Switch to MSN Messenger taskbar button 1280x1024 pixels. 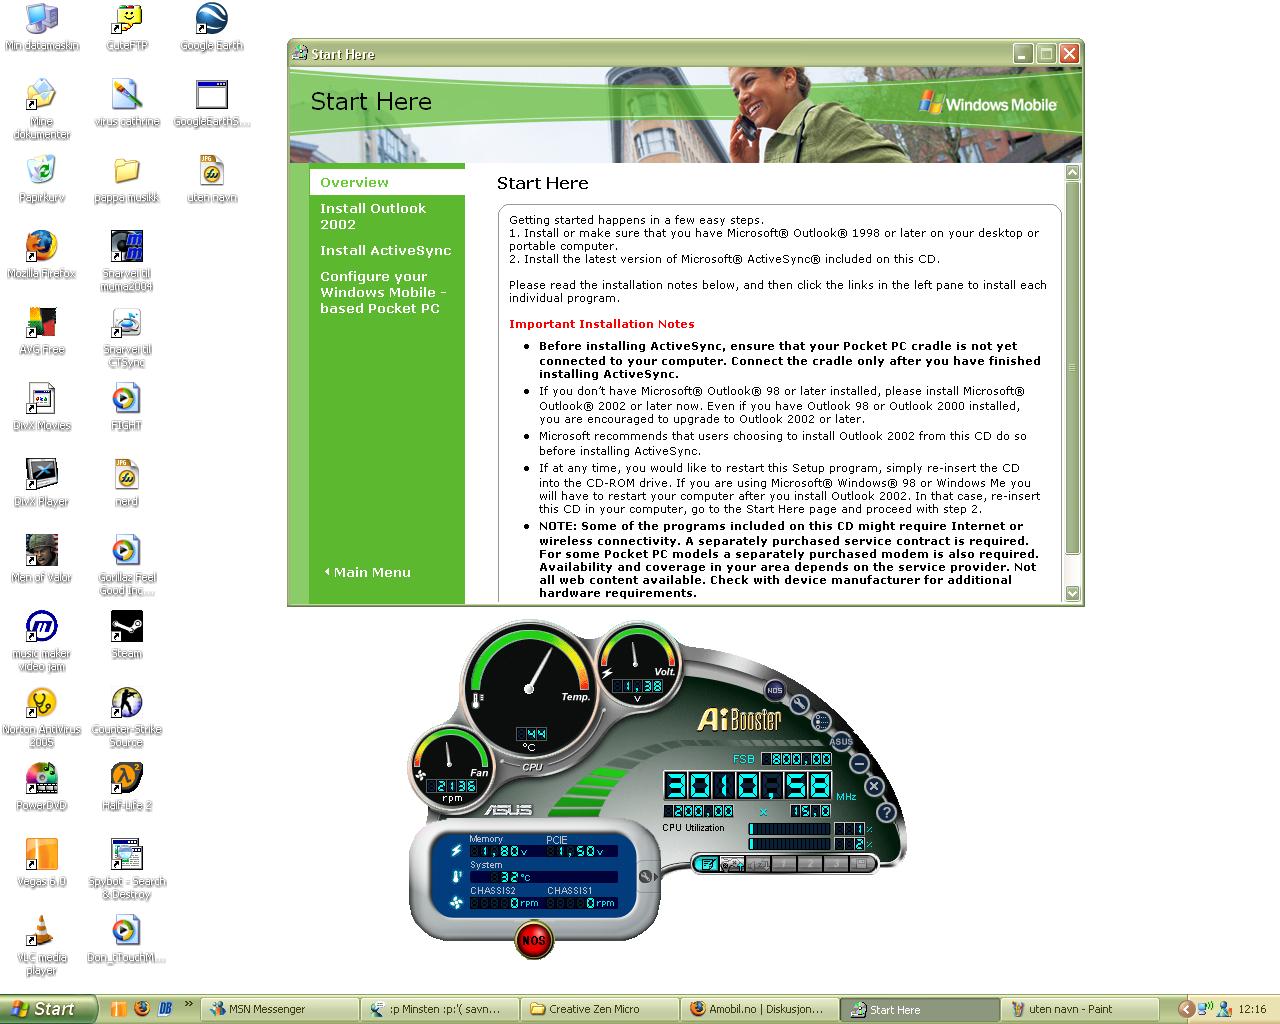[279, 1009]
